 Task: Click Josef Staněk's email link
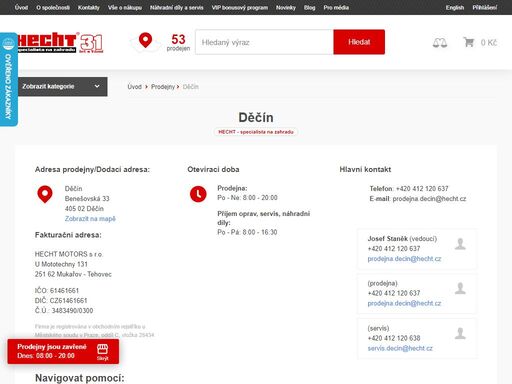(x=404, y=259)
